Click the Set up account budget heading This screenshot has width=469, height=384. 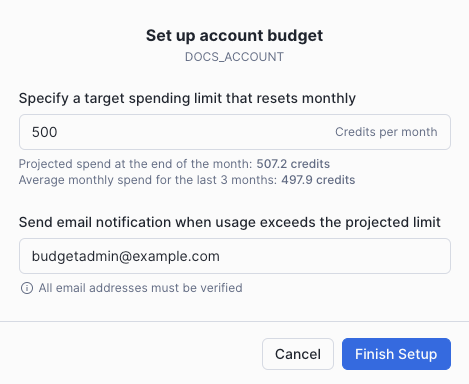[x=234, y=36]
